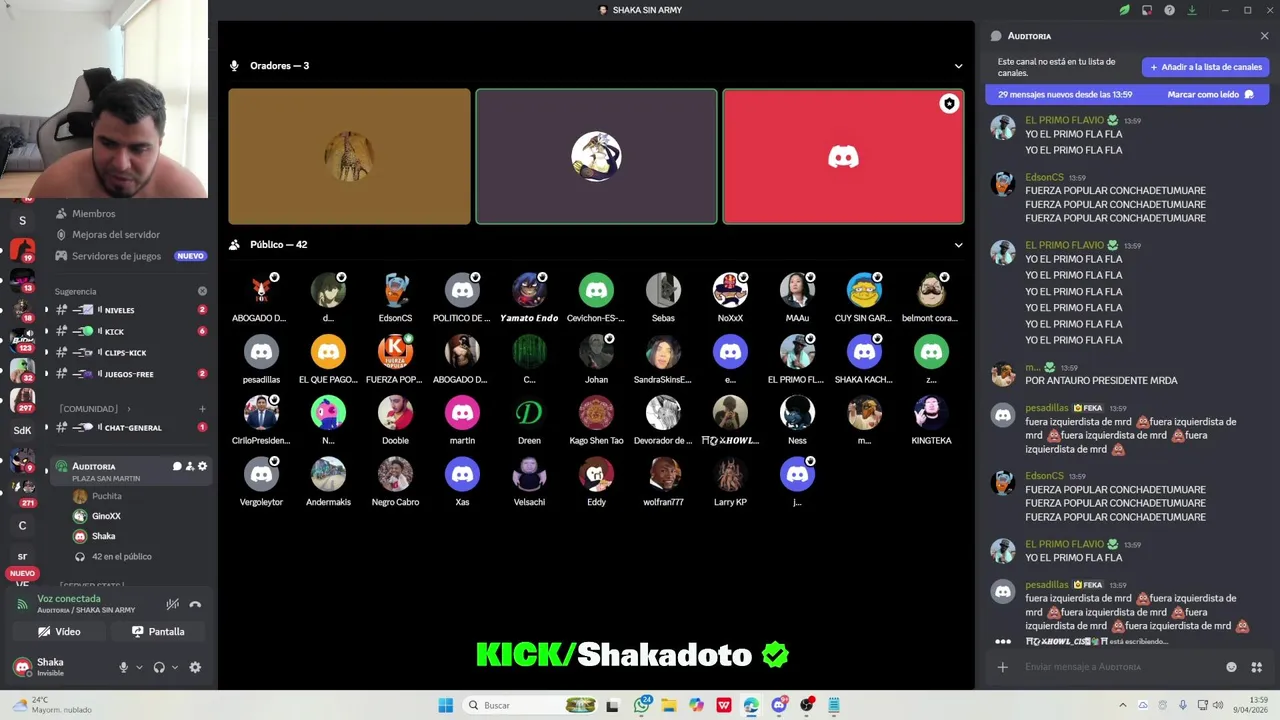This screenshot has width=1280, height=720.
Task: Open Discord help question-mark icon
Action: pyautogui.click(x=1169, y=10)
